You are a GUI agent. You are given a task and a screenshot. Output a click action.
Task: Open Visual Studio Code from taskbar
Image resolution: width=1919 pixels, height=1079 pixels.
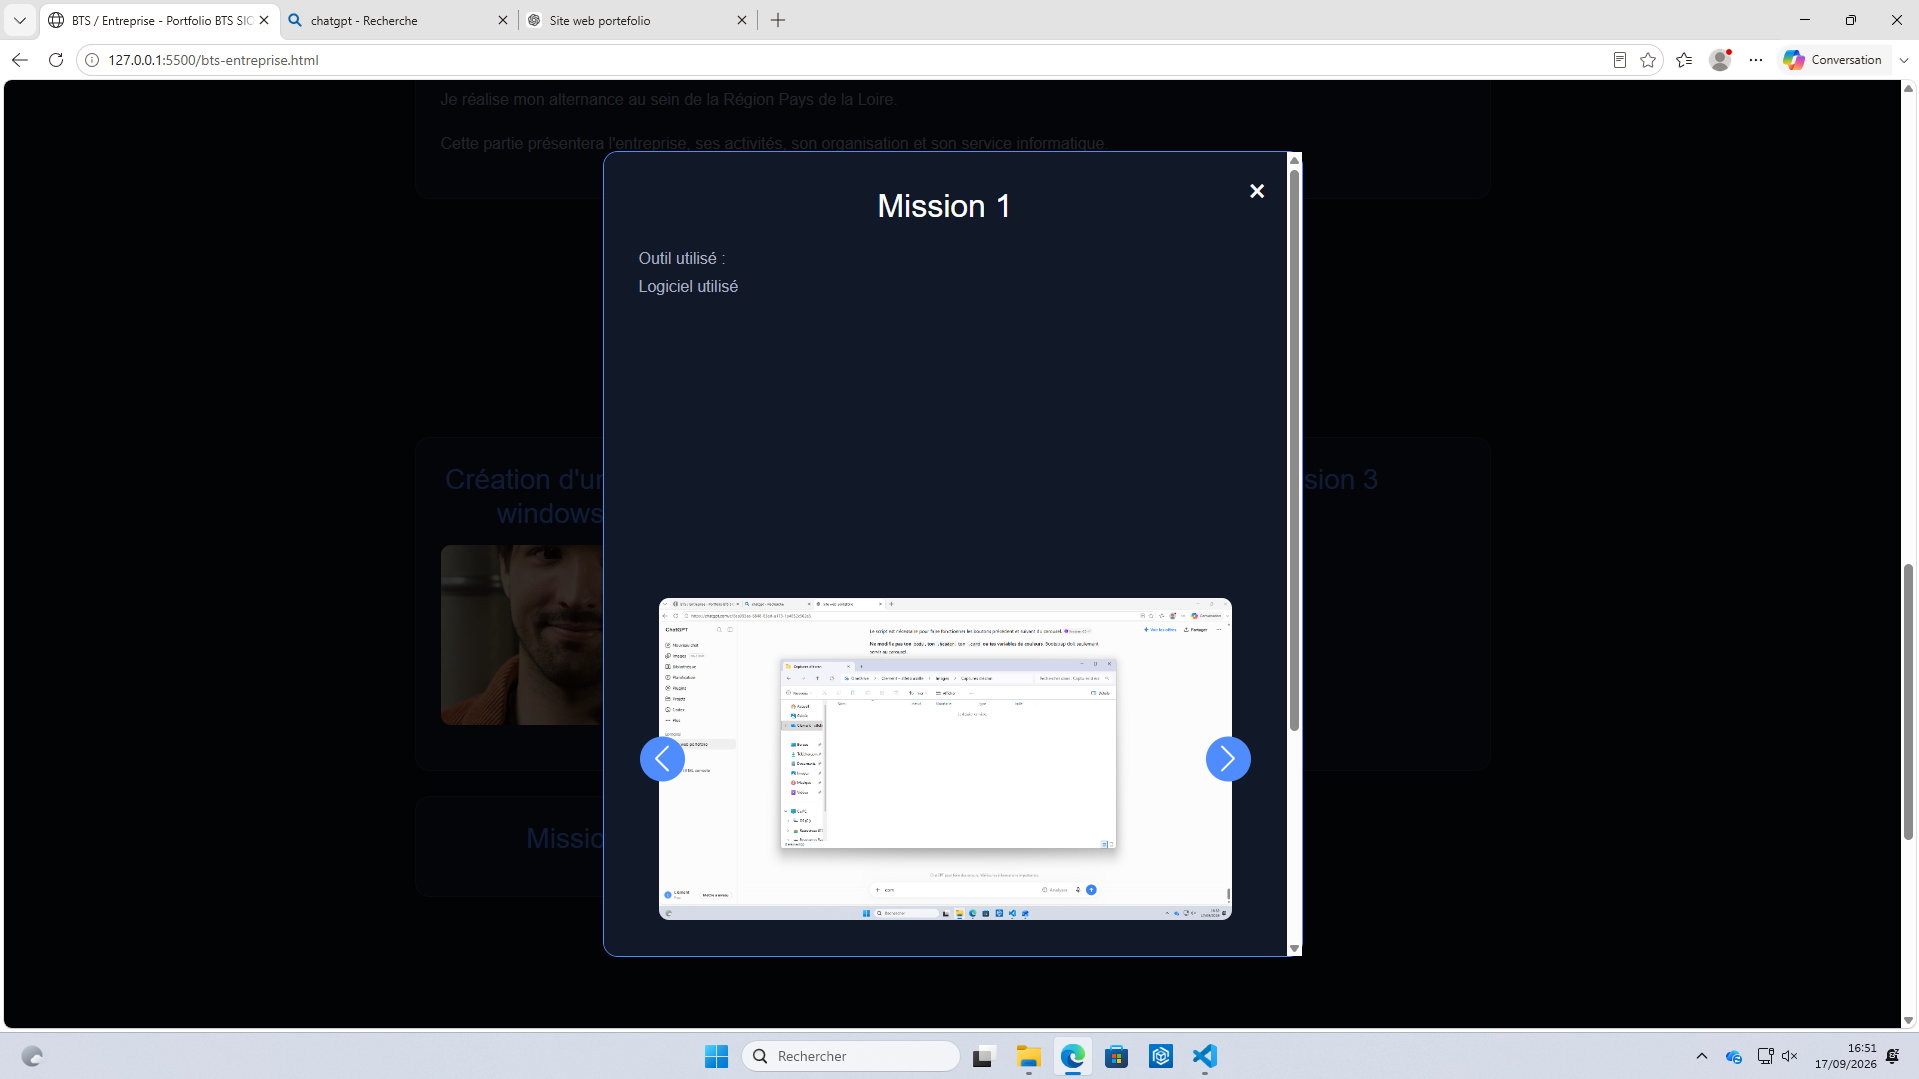coord(1205,1056)
